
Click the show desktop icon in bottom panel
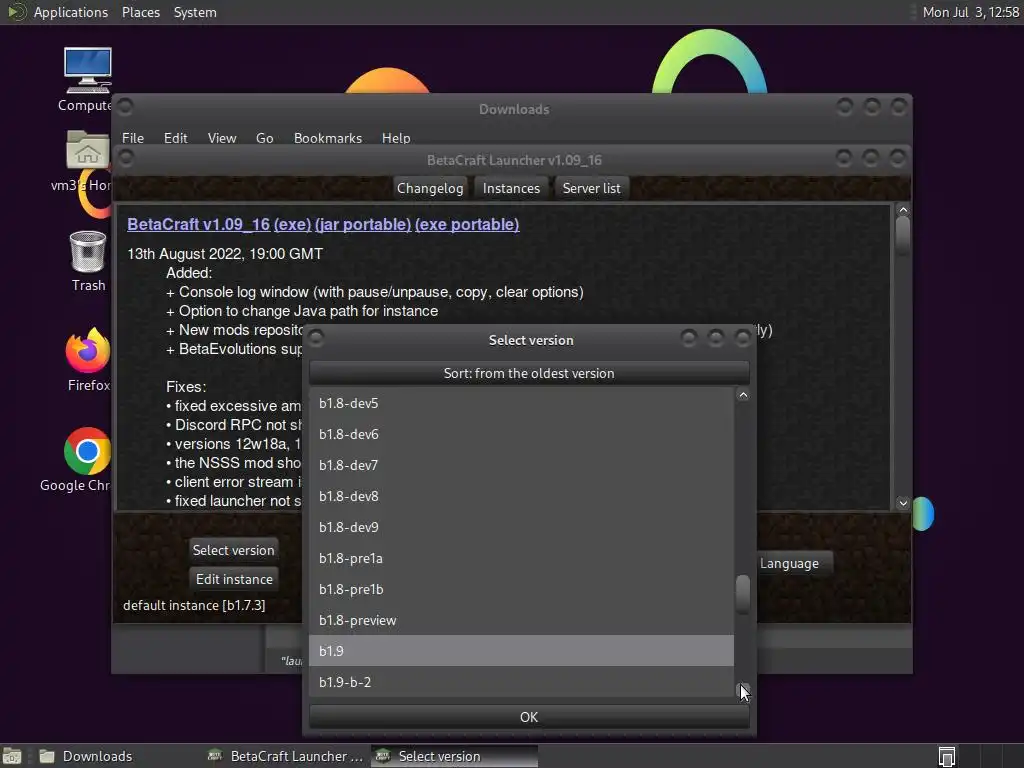click(x=12, y=756)
